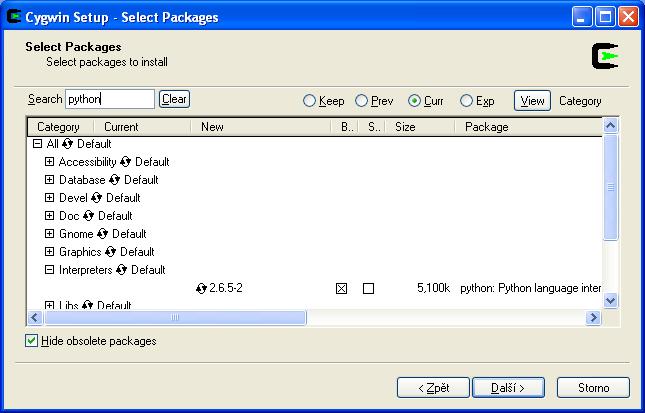Click the horizontal scrollbar thumb
The image size is (645, 413).
click(174, 317)
